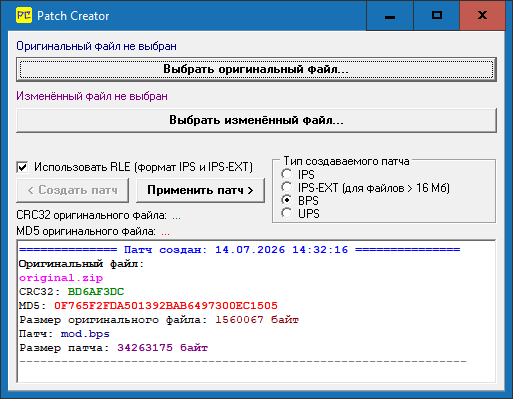Minimize the Patch Creator window
513x399 pixels.
coord(390,16)
